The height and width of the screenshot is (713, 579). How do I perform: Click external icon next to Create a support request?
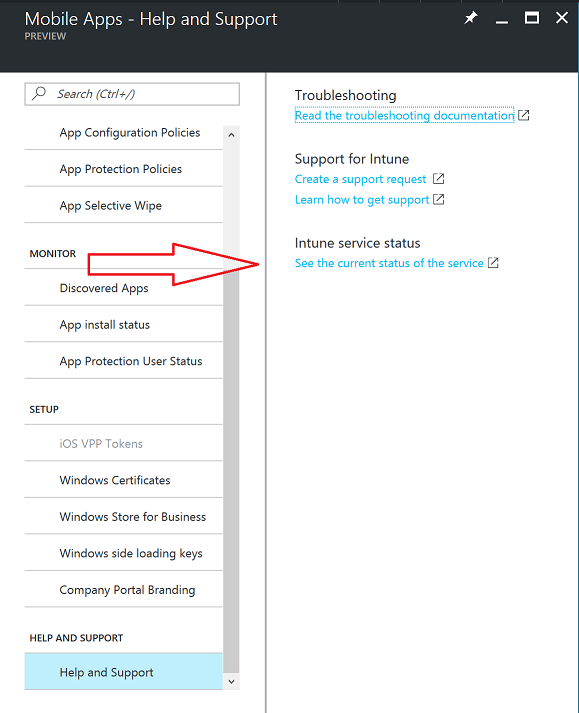coord(438,179)
